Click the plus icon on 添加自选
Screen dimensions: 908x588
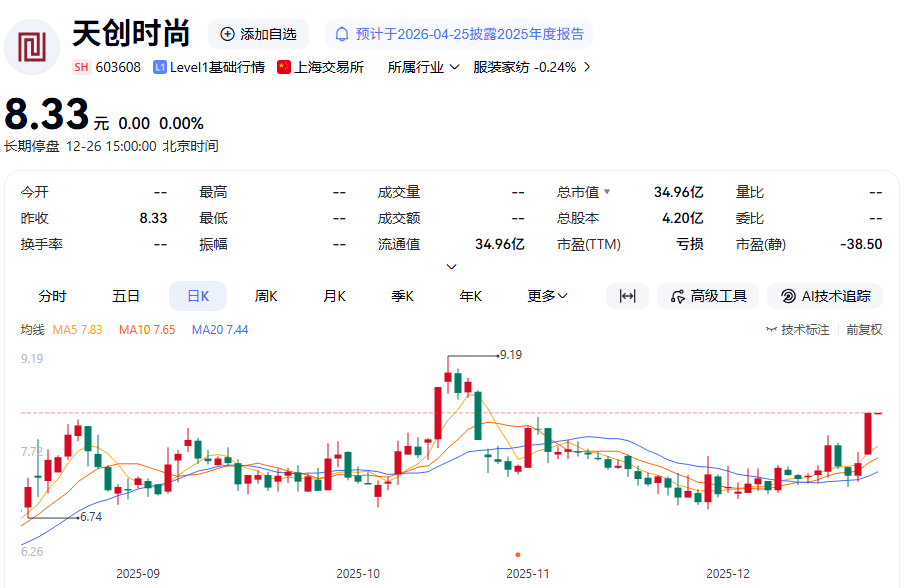pyautogui.click(x=228, y=33)
